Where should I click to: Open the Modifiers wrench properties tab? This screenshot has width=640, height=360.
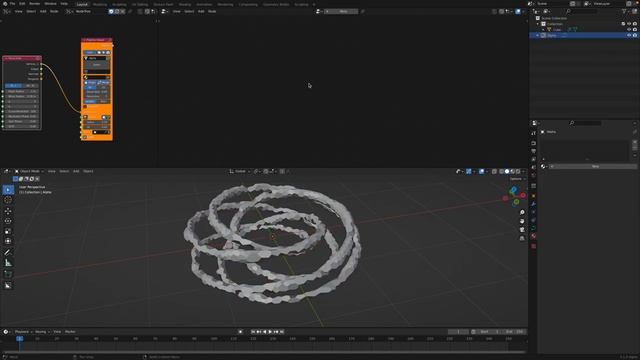point(533,204)
